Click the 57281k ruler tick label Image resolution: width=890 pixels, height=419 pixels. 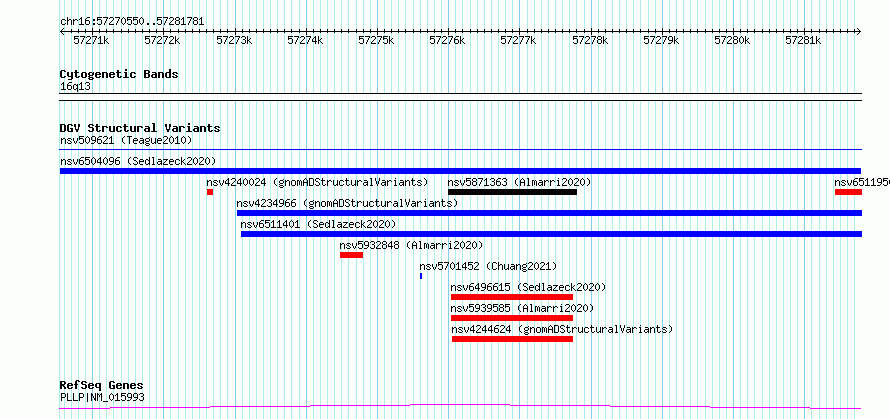click(x=803, y=40)
